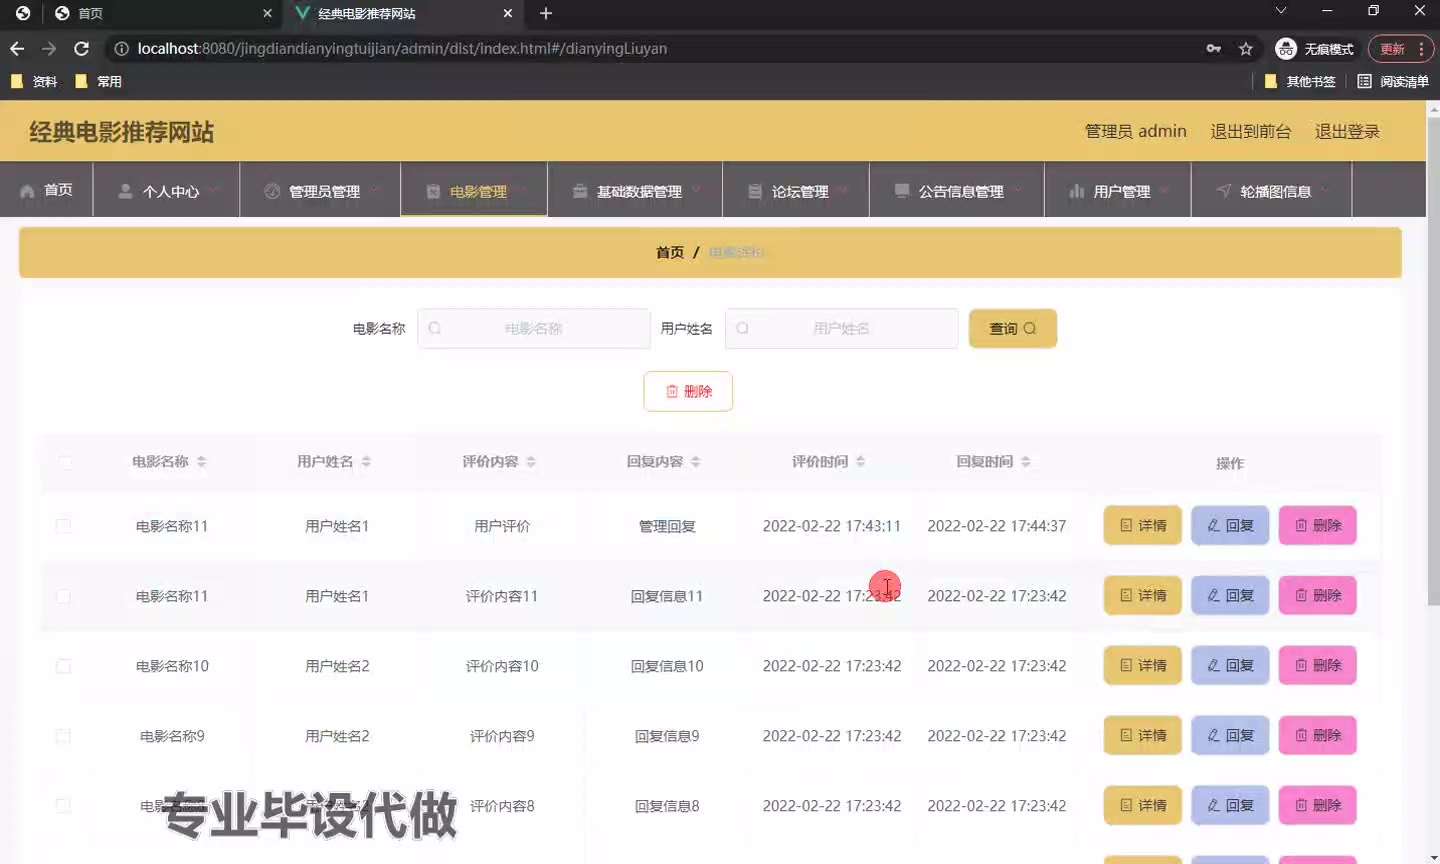The height and width of the screenshot is (864, 1440).
Task: Click 回复 for the 评价内容9 row
Action: click(1230, 735)
